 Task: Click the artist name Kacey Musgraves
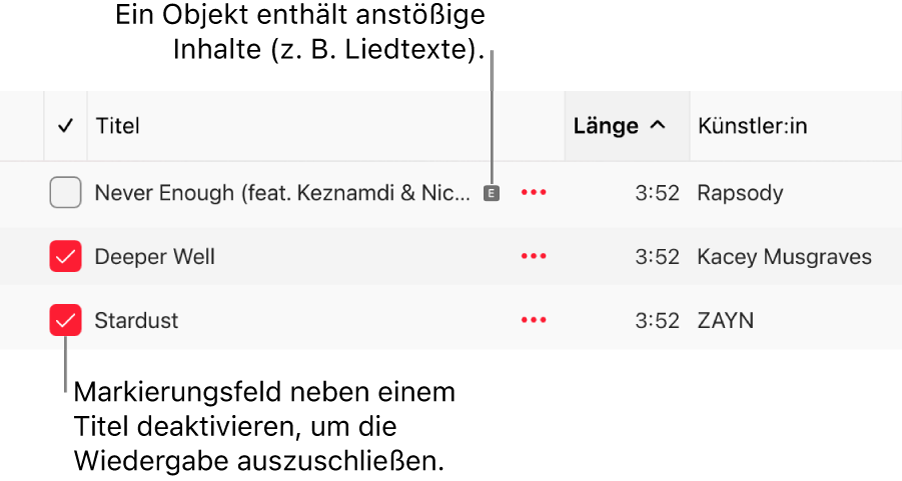tap(784, 257)
